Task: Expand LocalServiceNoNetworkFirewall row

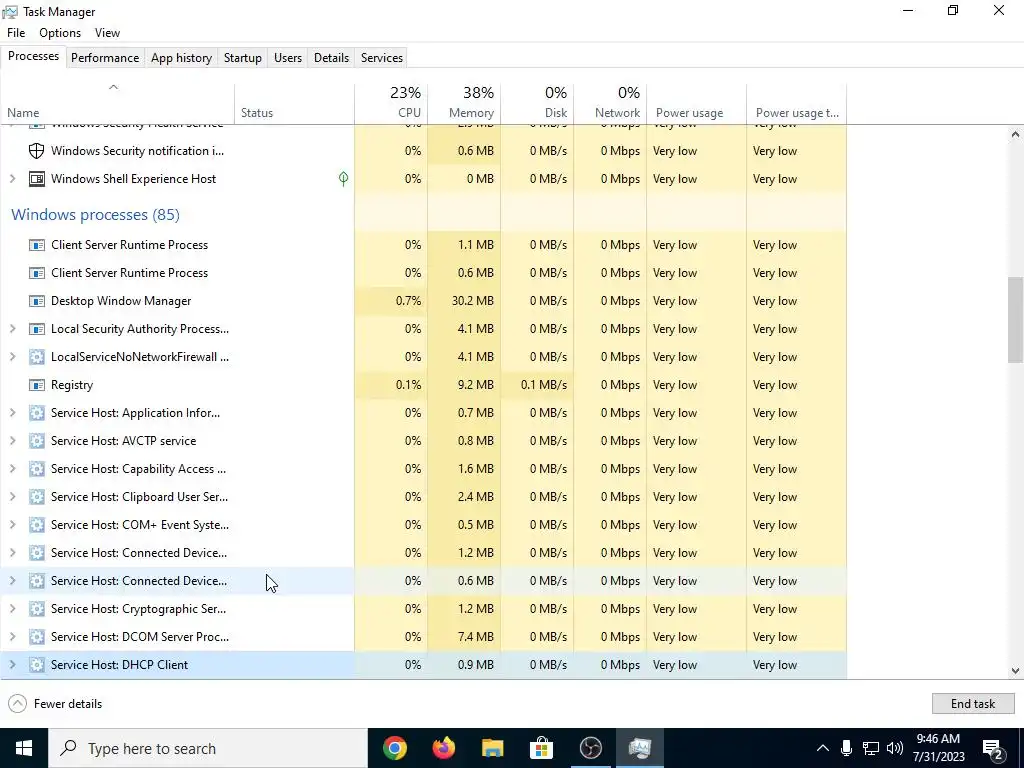Action: [x=12, y=357]
